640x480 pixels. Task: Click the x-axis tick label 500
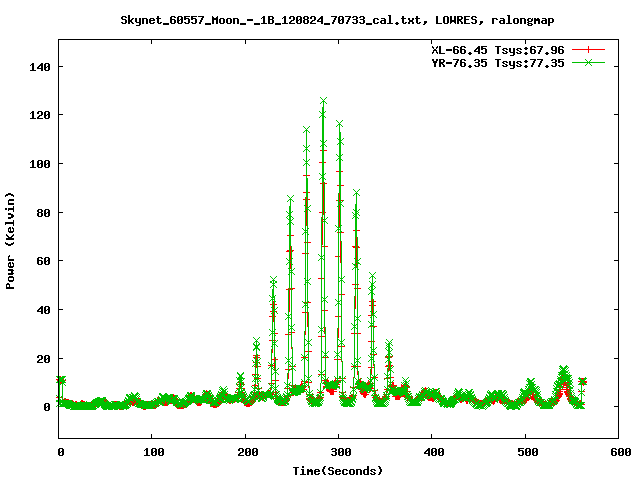pos(528,452)
